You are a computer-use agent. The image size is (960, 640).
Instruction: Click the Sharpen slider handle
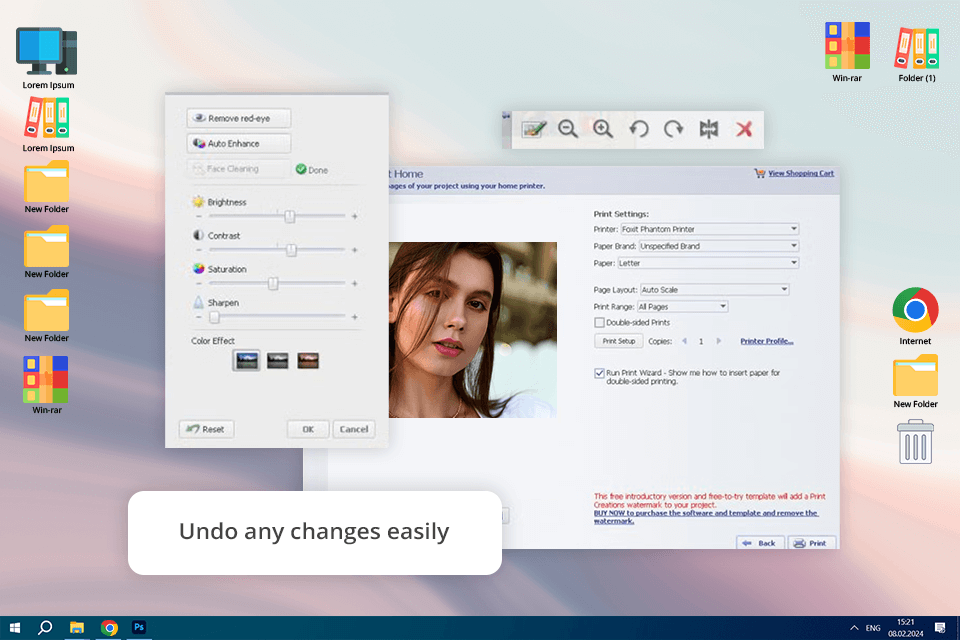[214, 317]
